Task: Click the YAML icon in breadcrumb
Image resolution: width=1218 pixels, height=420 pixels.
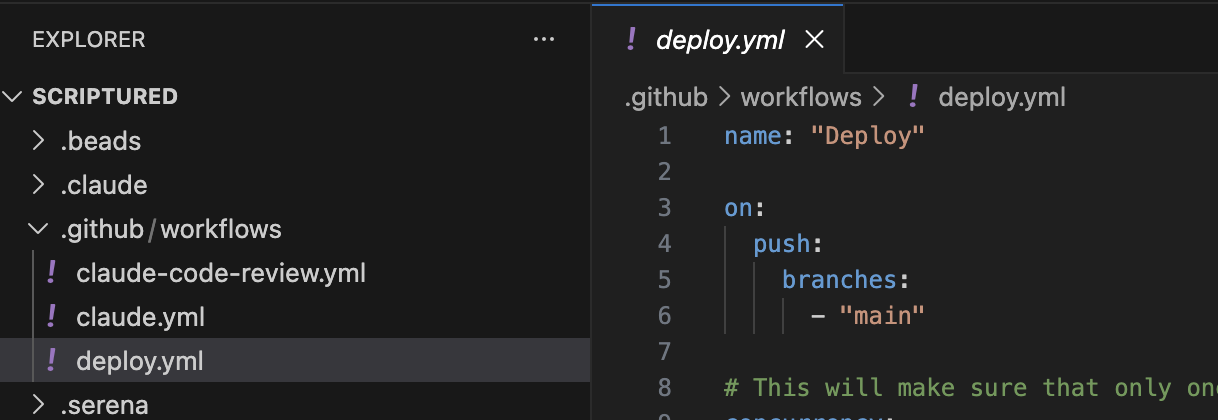Action: tap(913, 97)
